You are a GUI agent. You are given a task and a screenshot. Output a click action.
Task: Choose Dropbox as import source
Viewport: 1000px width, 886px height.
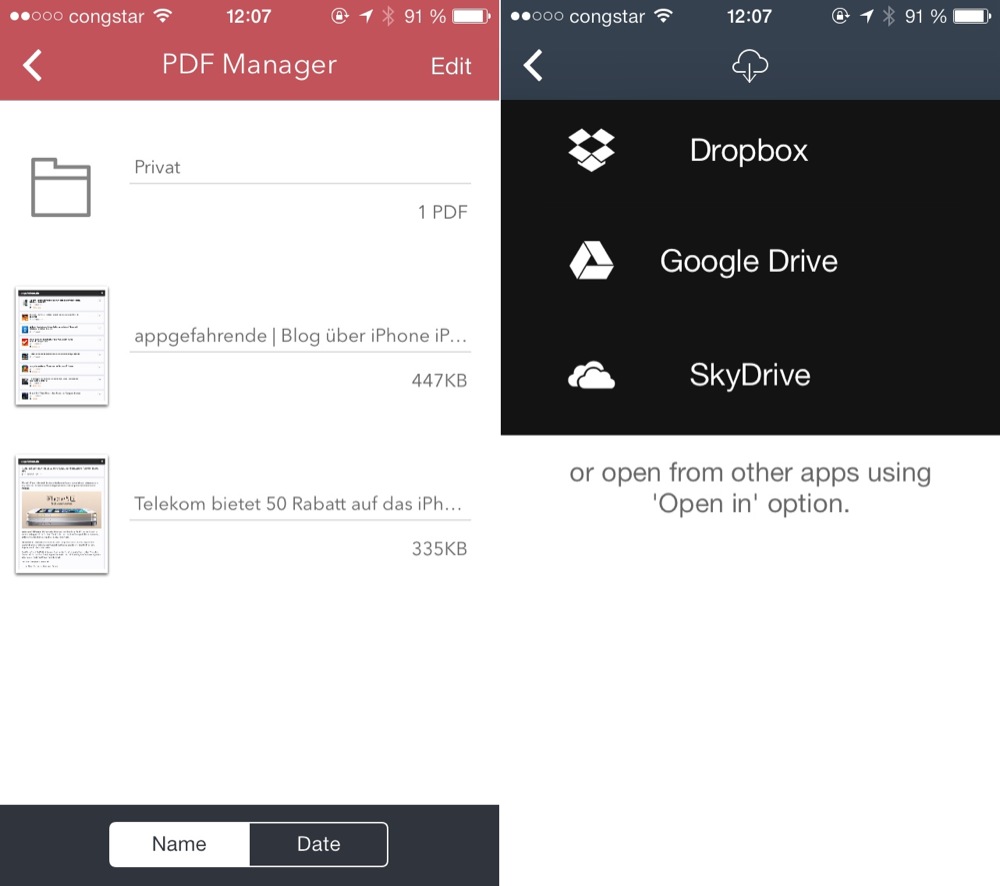click(748, 151)
